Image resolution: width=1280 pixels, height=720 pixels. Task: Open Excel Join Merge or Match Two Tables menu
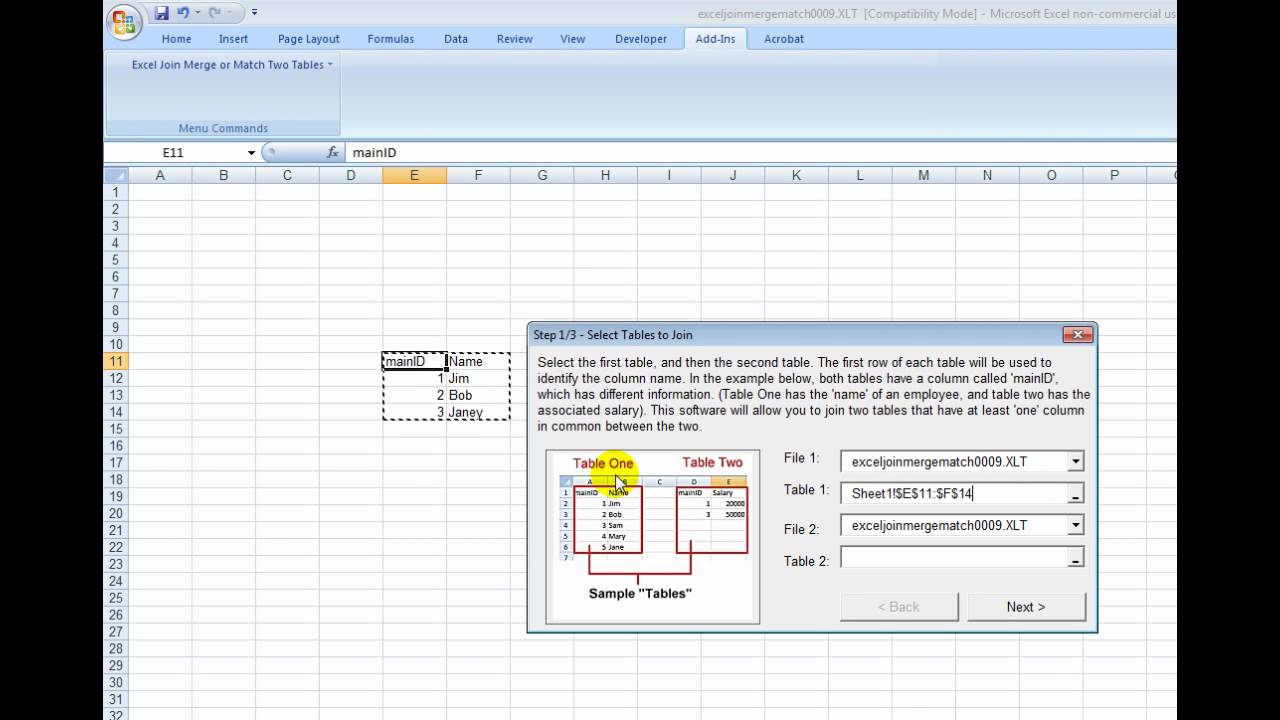pyautogui.click(x=232, y=64)
